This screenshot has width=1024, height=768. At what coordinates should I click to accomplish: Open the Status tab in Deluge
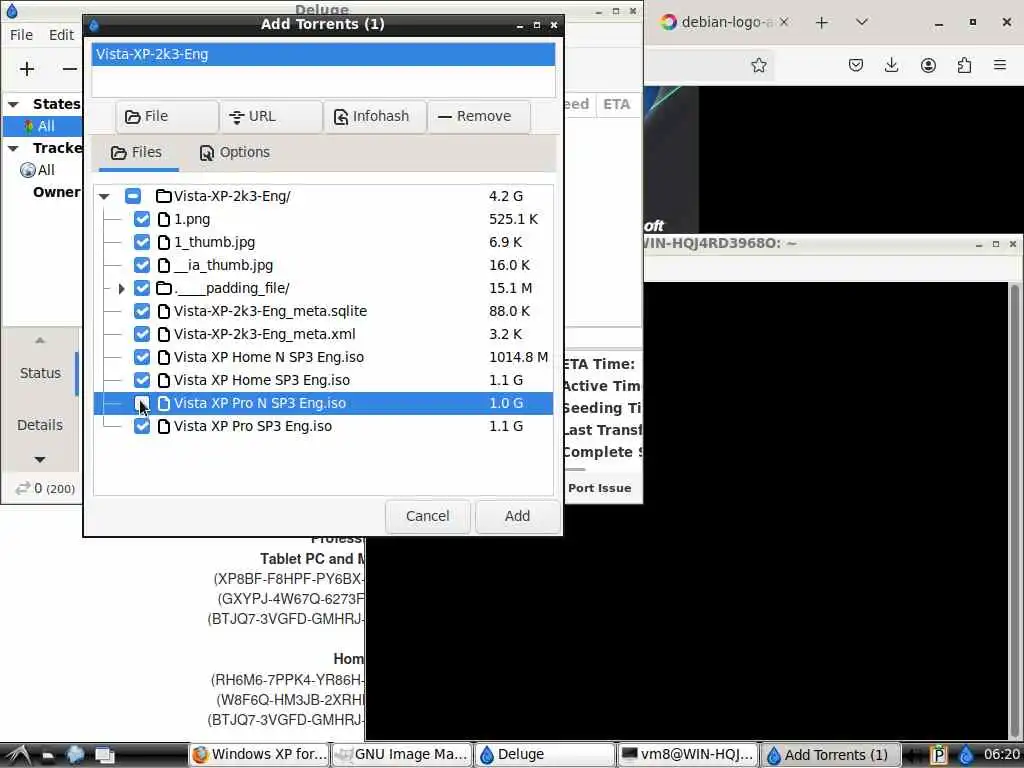pos(40,374)
